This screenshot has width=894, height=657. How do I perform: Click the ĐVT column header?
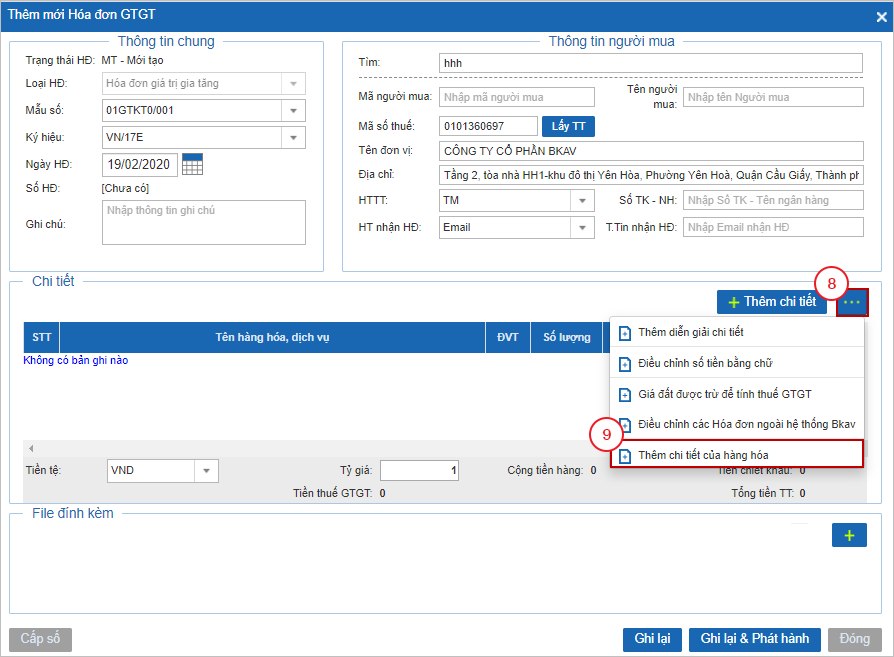tap(507, 338)
